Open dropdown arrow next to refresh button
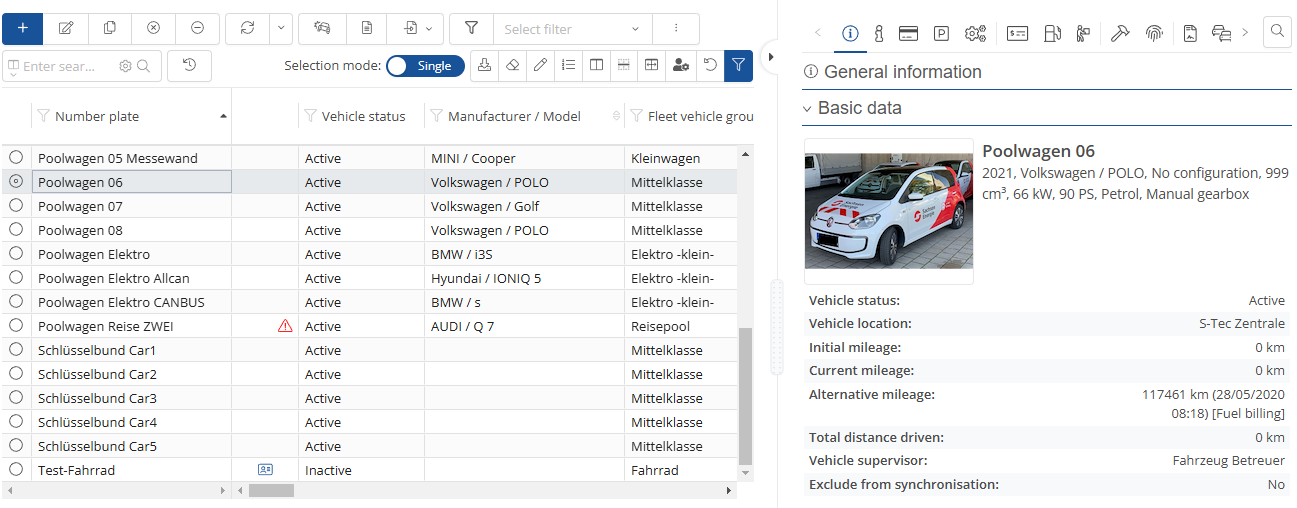 281,29
